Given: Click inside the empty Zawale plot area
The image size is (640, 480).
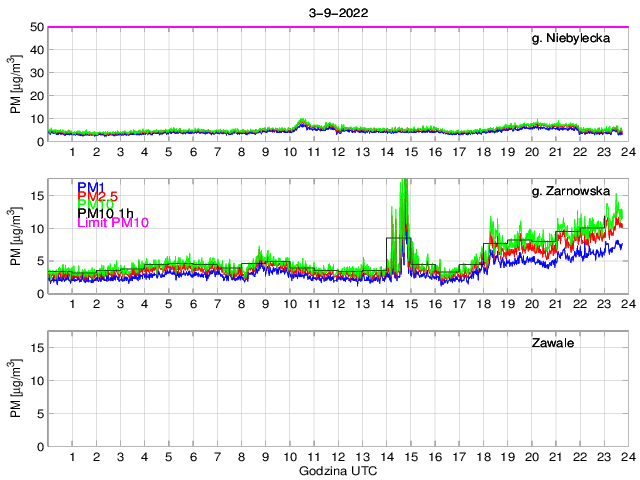Looking at the screenshot, I should click(300, 400).
